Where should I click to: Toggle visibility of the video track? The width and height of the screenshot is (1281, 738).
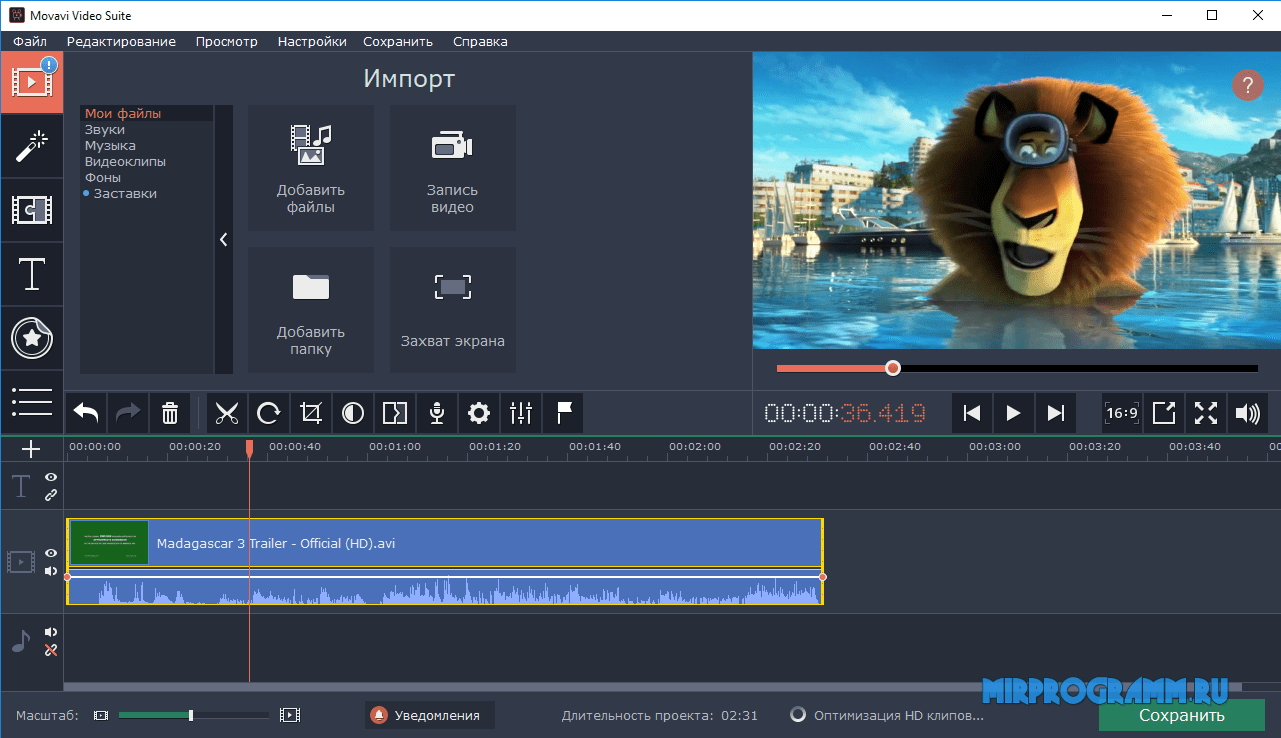click(x=51, y=553)
